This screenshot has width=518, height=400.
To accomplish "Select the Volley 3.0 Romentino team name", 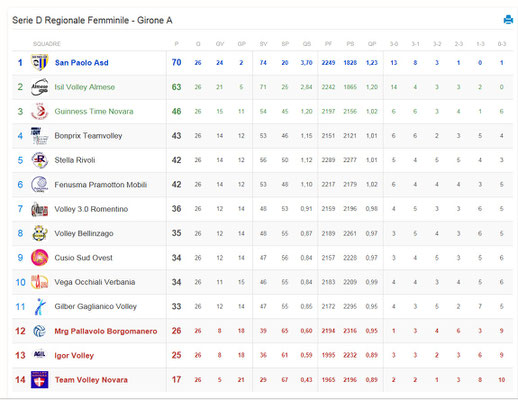I will point(91,209).
